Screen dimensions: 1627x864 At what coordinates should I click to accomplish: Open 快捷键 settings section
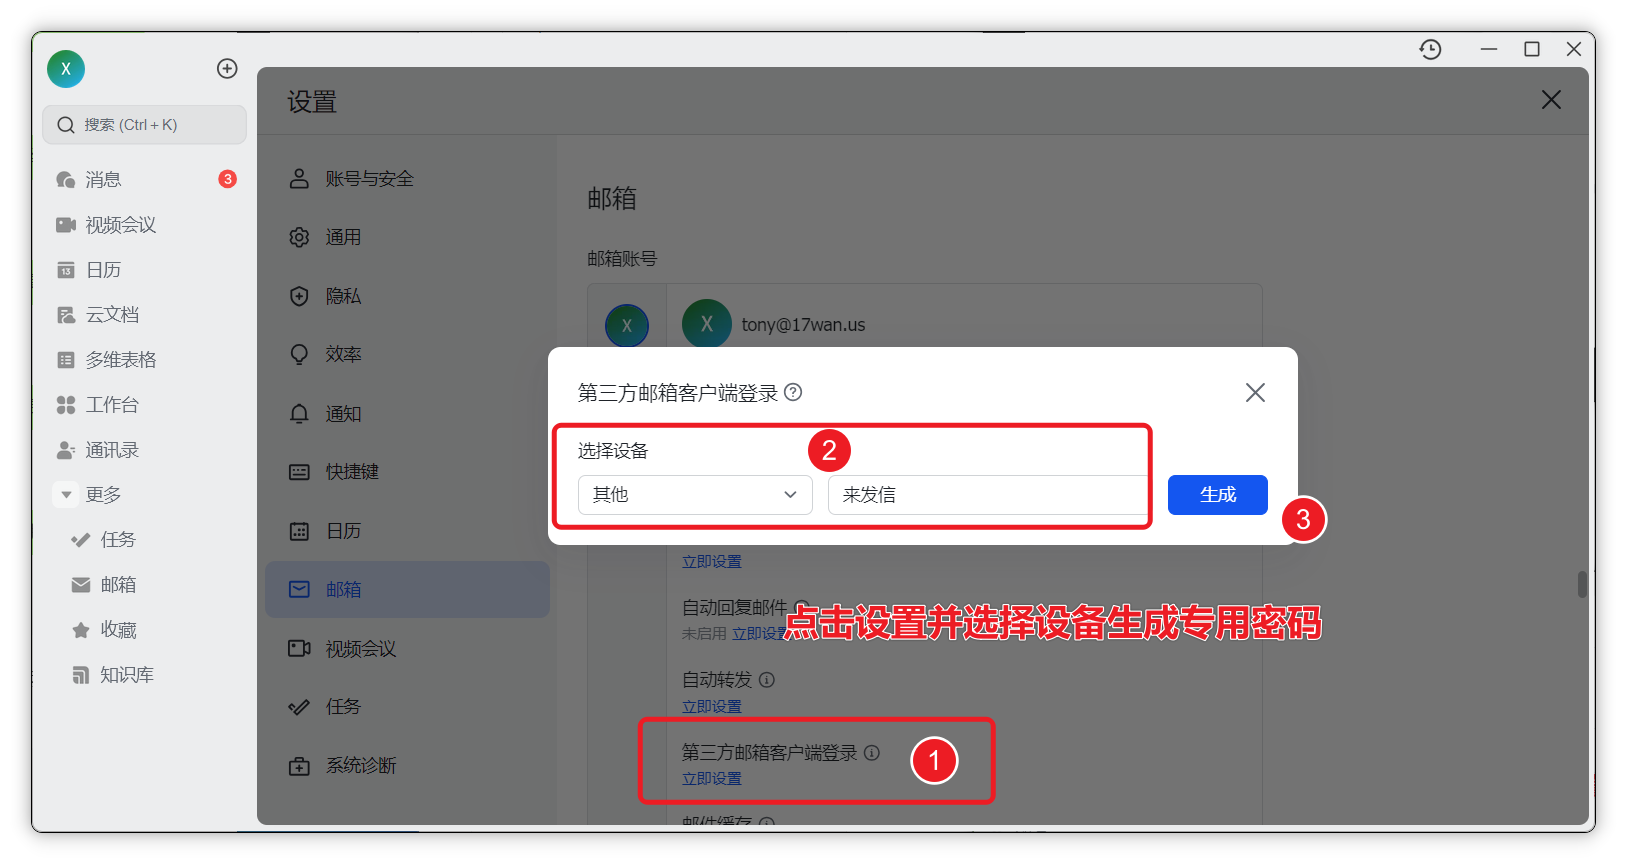point(351,472)
